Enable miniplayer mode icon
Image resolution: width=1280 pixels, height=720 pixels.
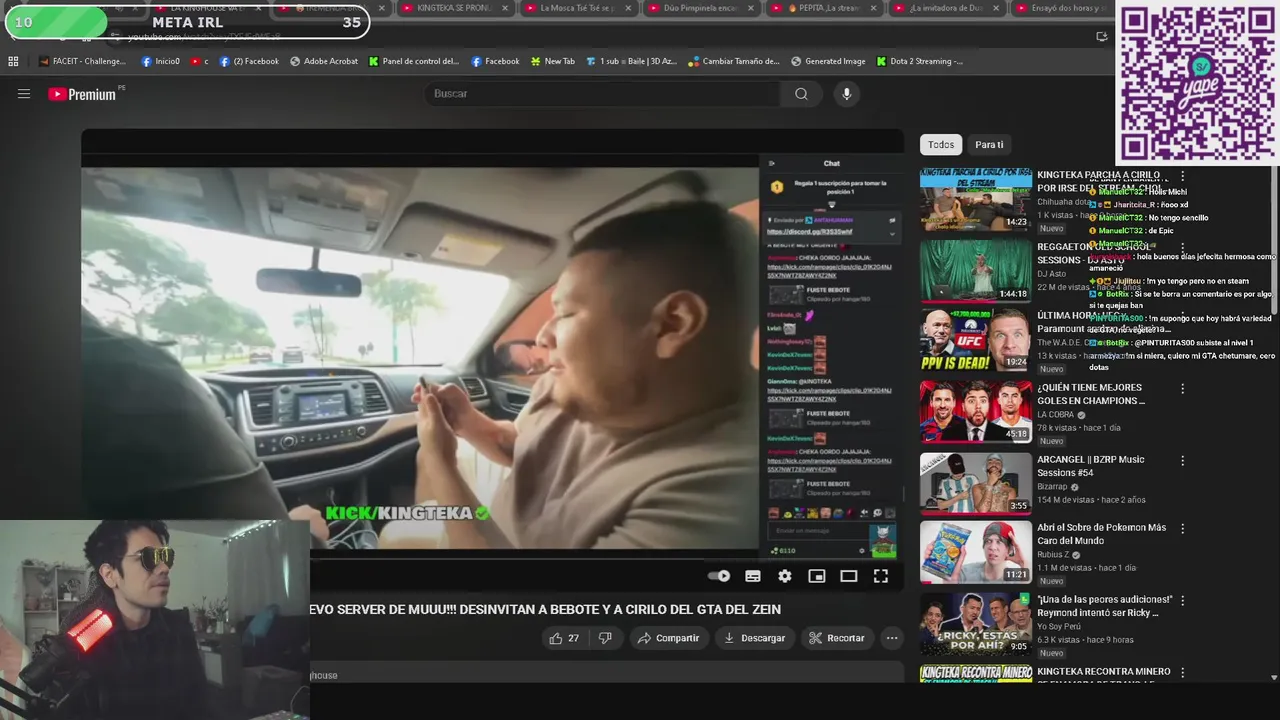817,576
